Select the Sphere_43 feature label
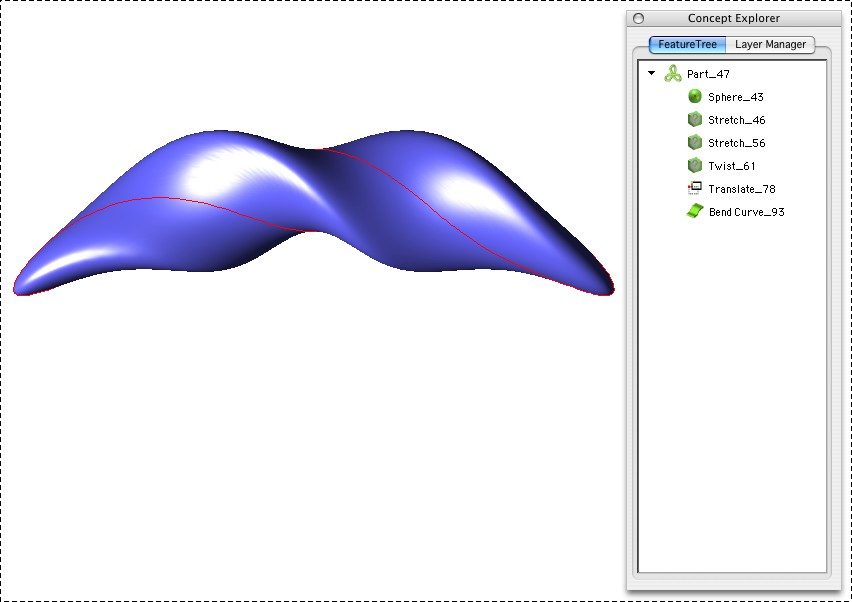852x602 pixels. point(735,98)
